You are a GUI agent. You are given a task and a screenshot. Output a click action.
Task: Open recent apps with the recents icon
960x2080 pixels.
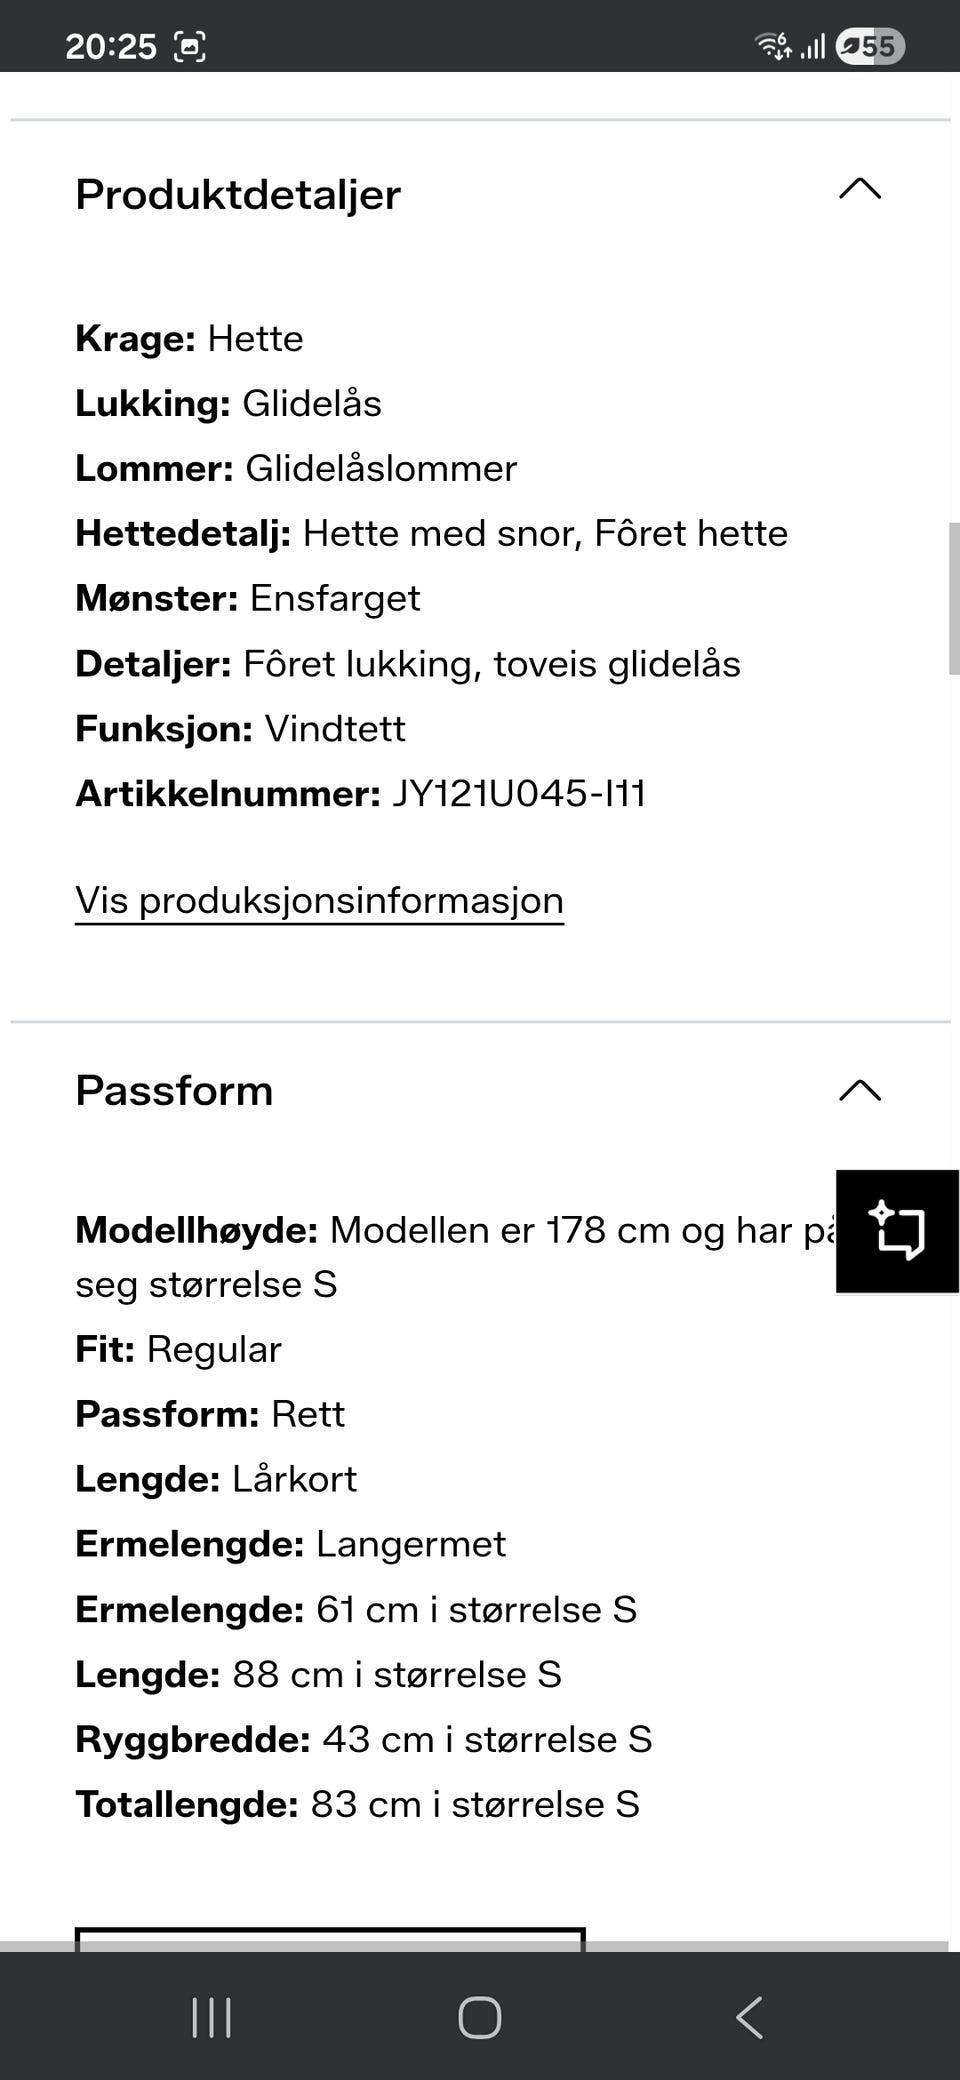click(x=211, y=2017)
